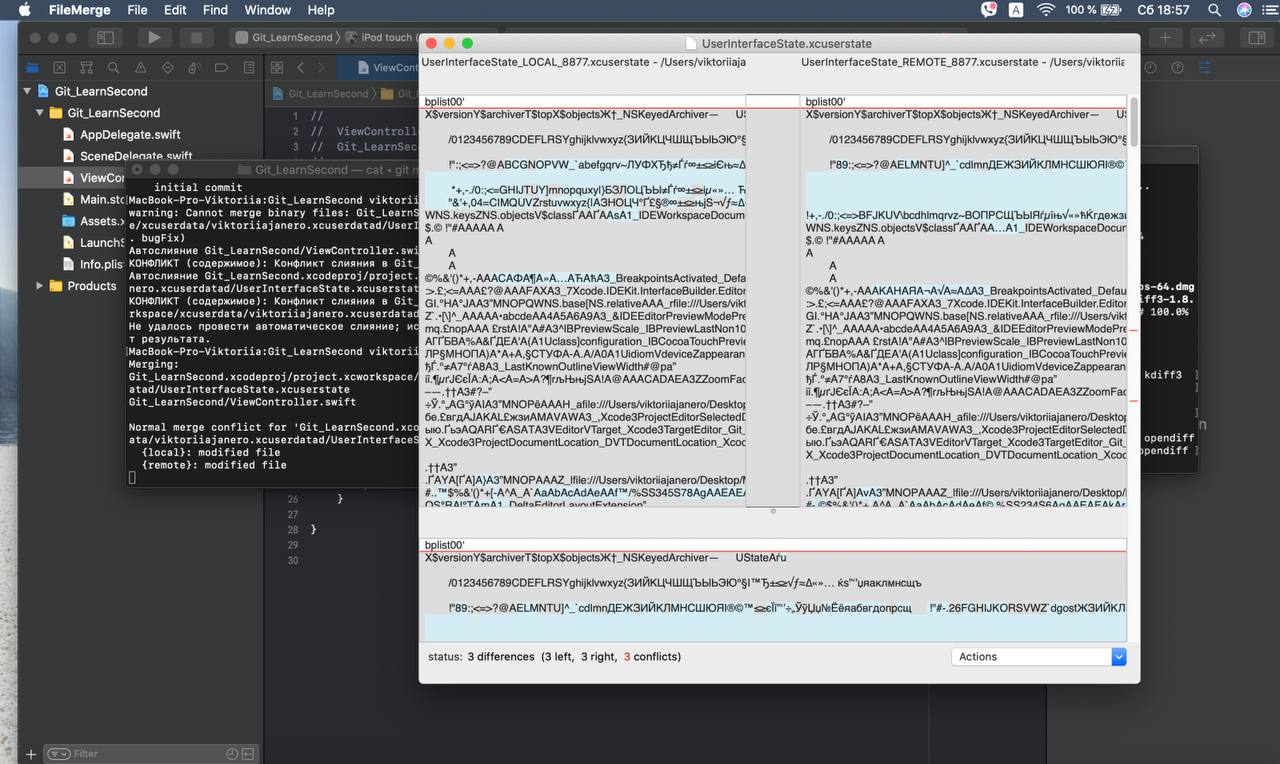Open Spotlight search in menu bar
This screenshot has width=1280, height=764.
[1214, 10]
